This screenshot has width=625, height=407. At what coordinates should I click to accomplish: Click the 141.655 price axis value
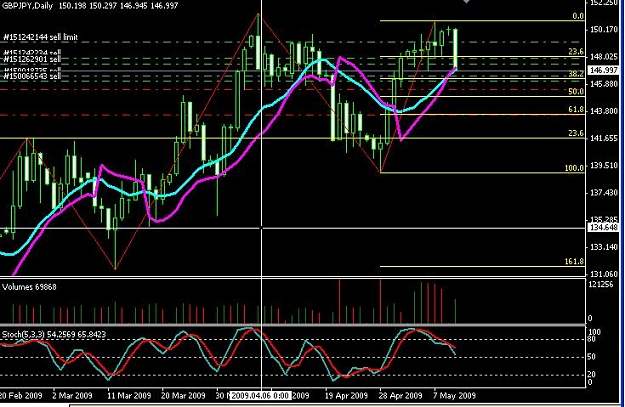coord(603,138)
